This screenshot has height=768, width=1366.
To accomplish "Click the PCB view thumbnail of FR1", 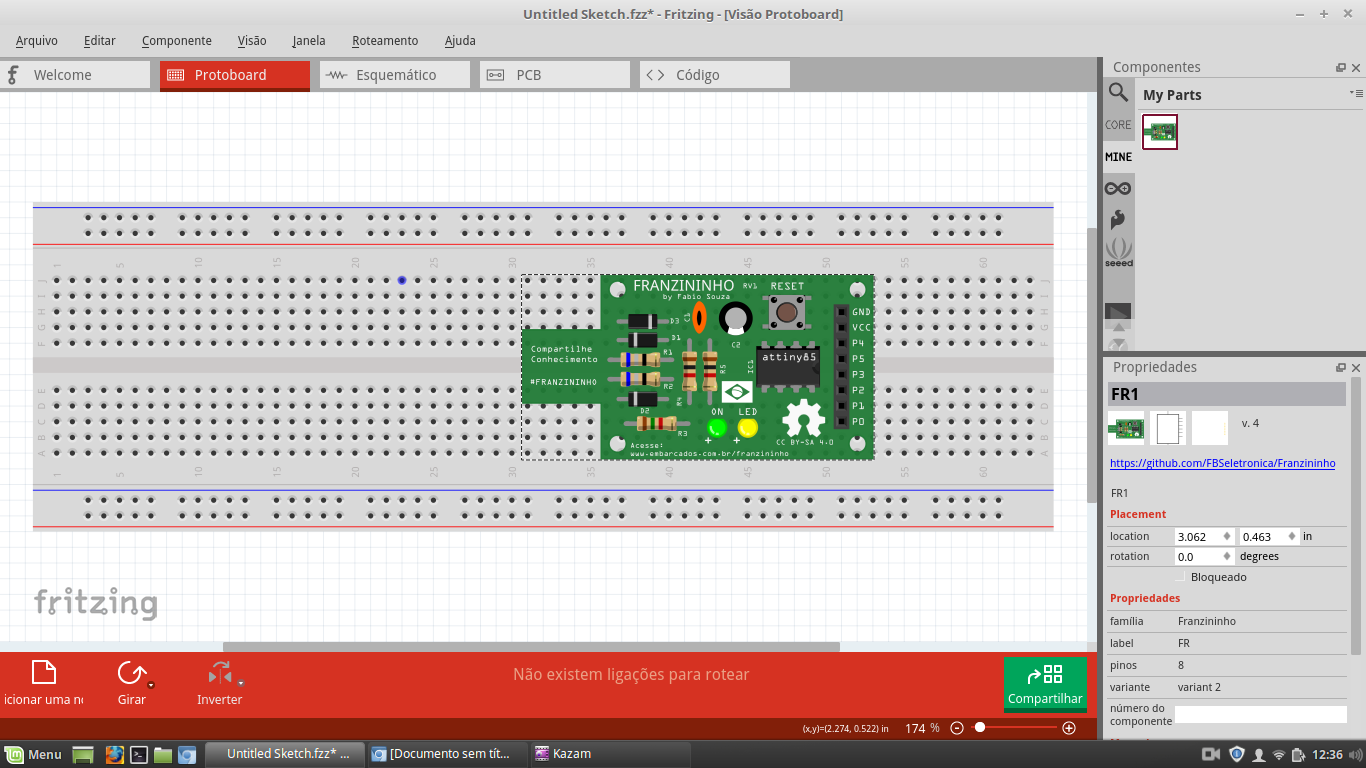I will [1209, 428].
